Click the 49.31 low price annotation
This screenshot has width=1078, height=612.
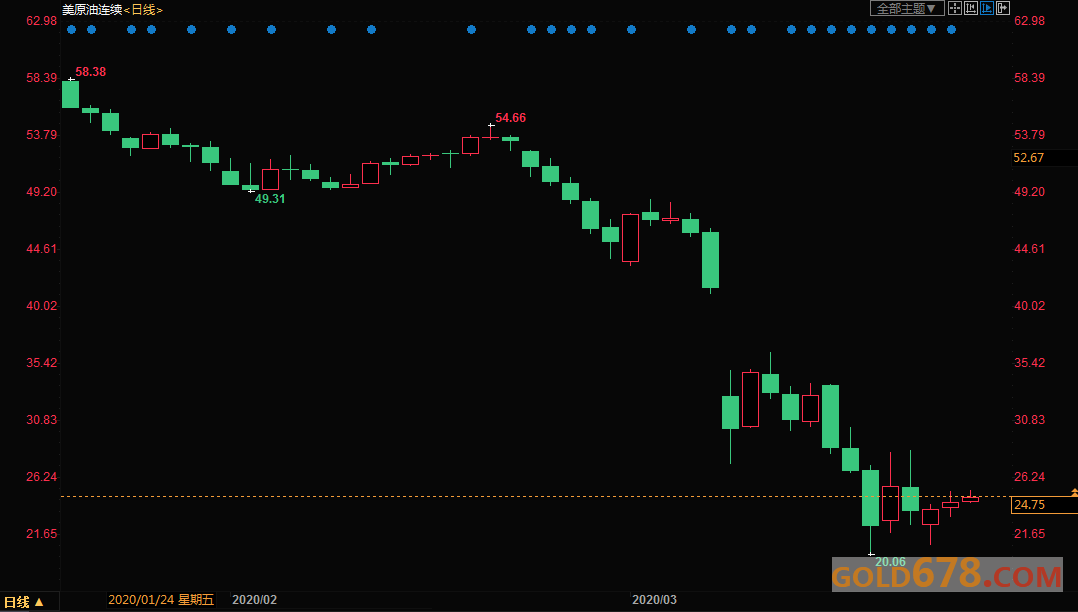tap(270, 199)
